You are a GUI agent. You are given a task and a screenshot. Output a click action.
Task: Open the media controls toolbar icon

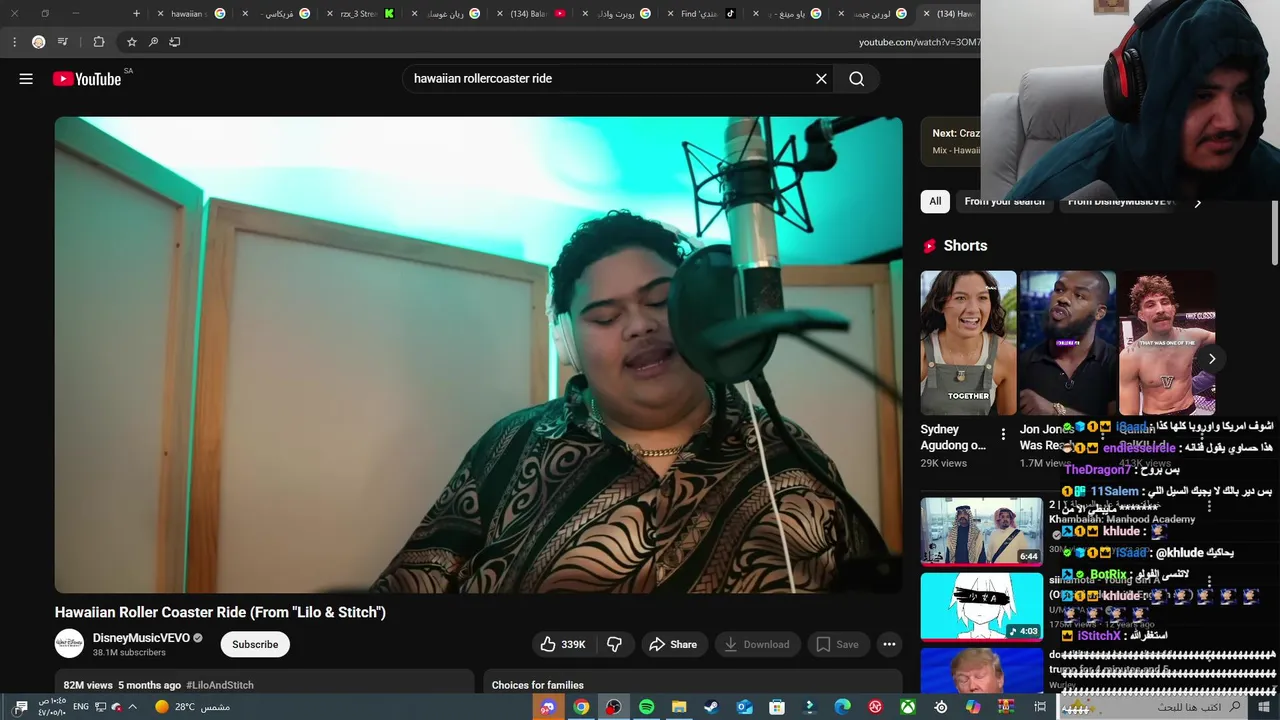(63, 42)
